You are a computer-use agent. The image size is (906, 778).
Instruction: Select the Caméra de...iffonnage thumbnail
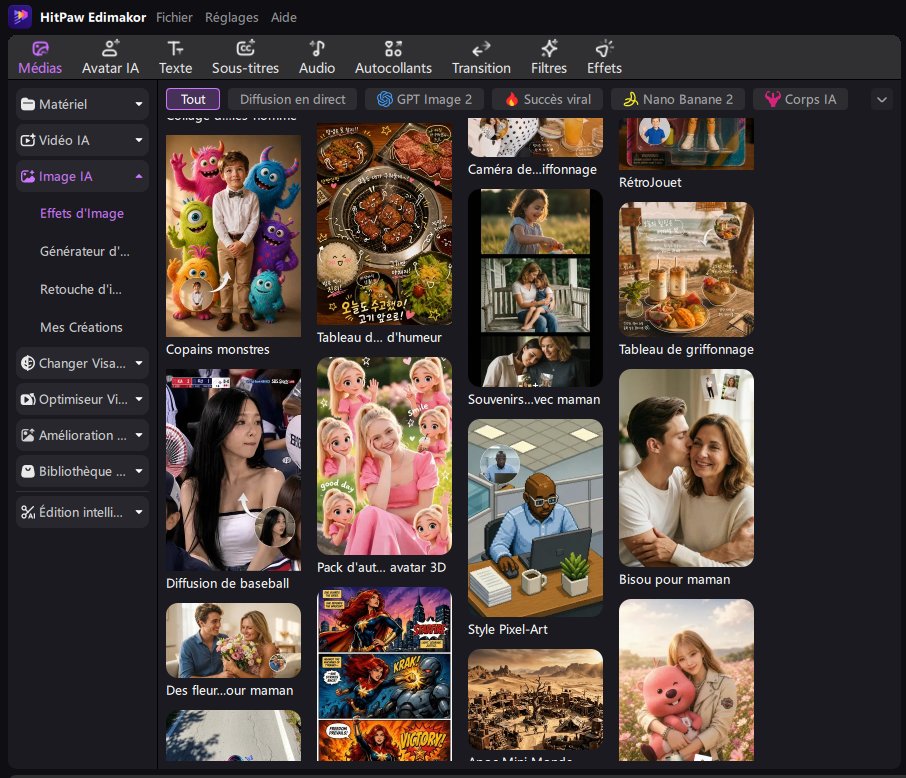pyautogui.click(x=535, y=138)
